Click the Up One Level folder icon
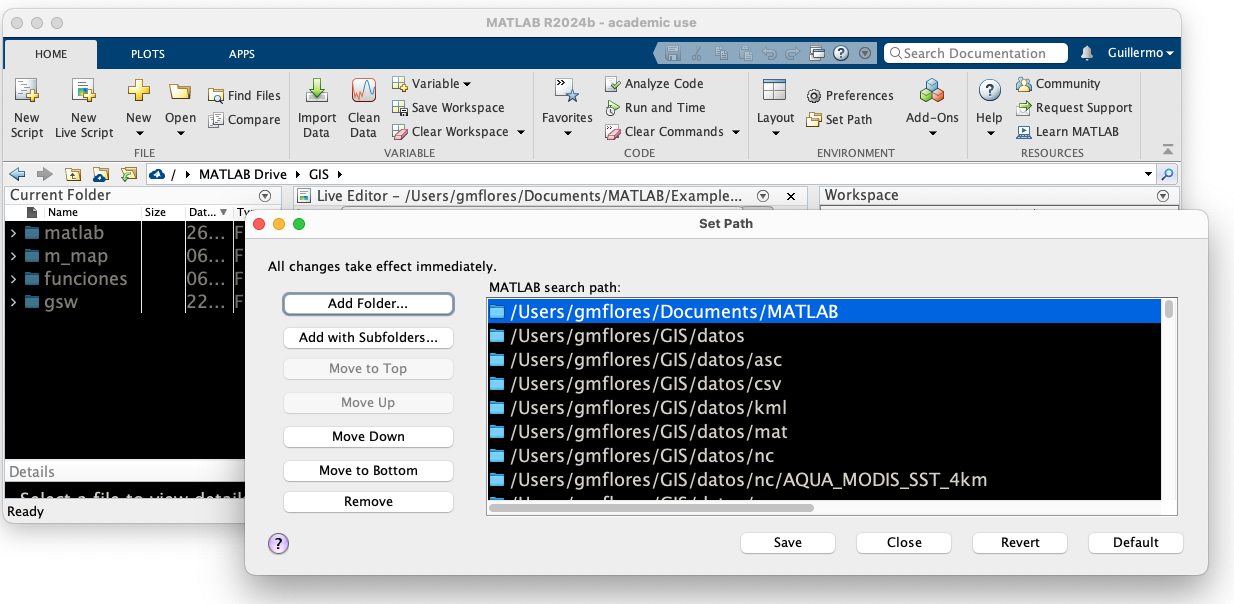Image resolution: width=1234 pixels, height=604 pixels. pyautogui.click(x=74, y=174)
